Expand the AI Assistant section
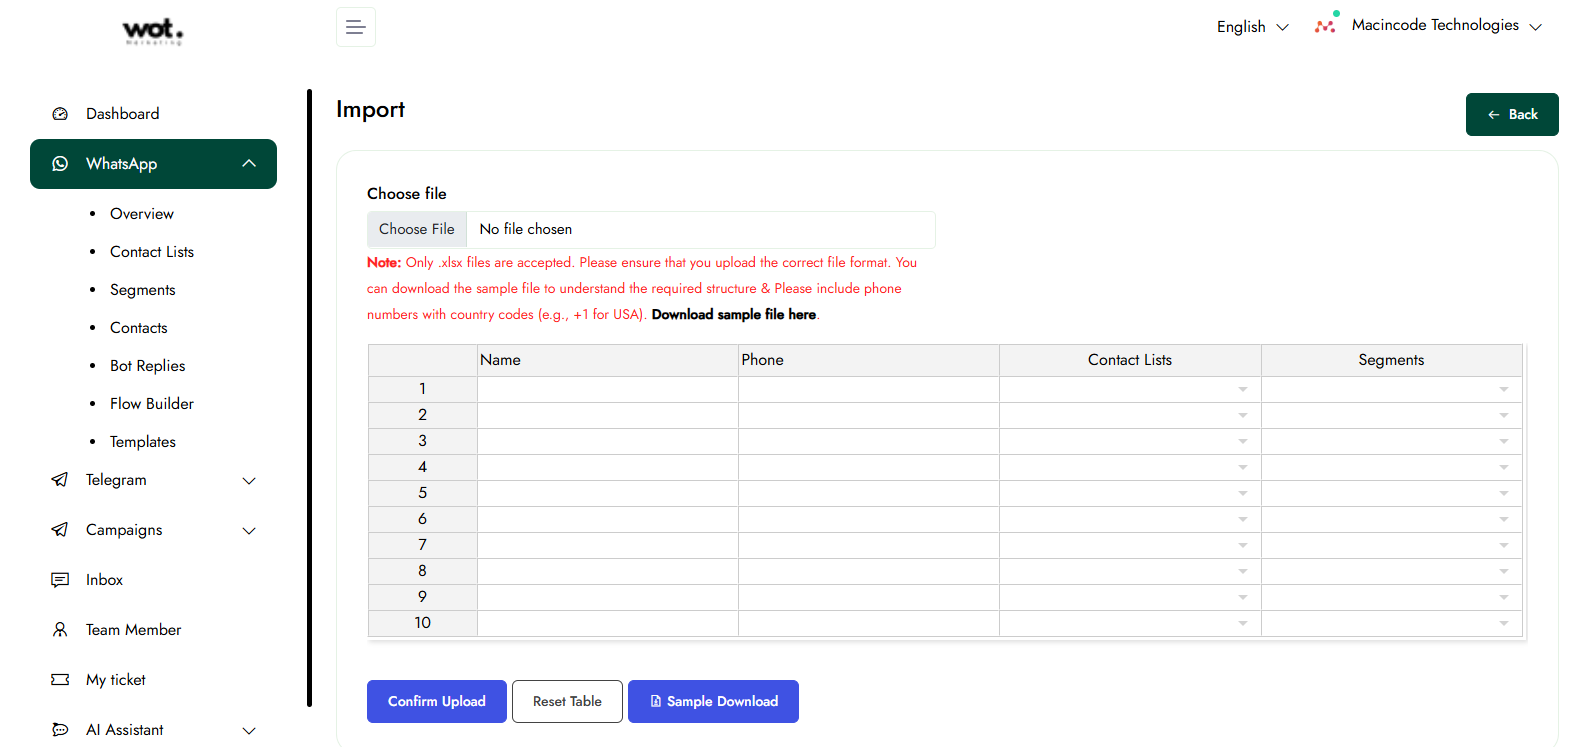 tap(249, 730)
